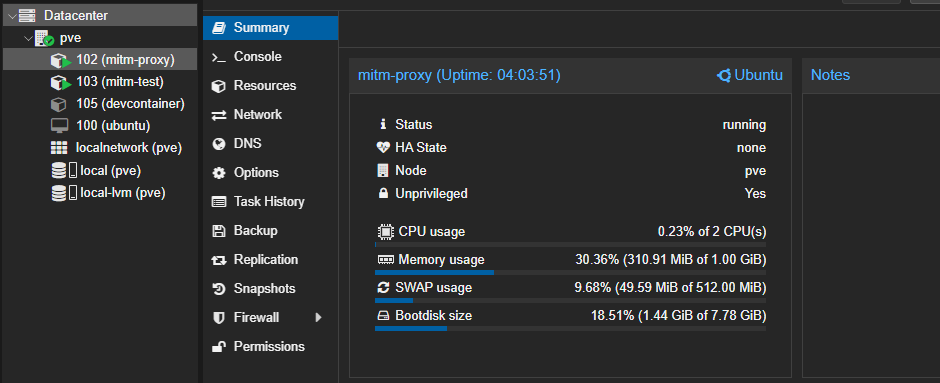Open the Backup tab
The height and width of the screenshot is (383, 940).
(x=270, y=231)
